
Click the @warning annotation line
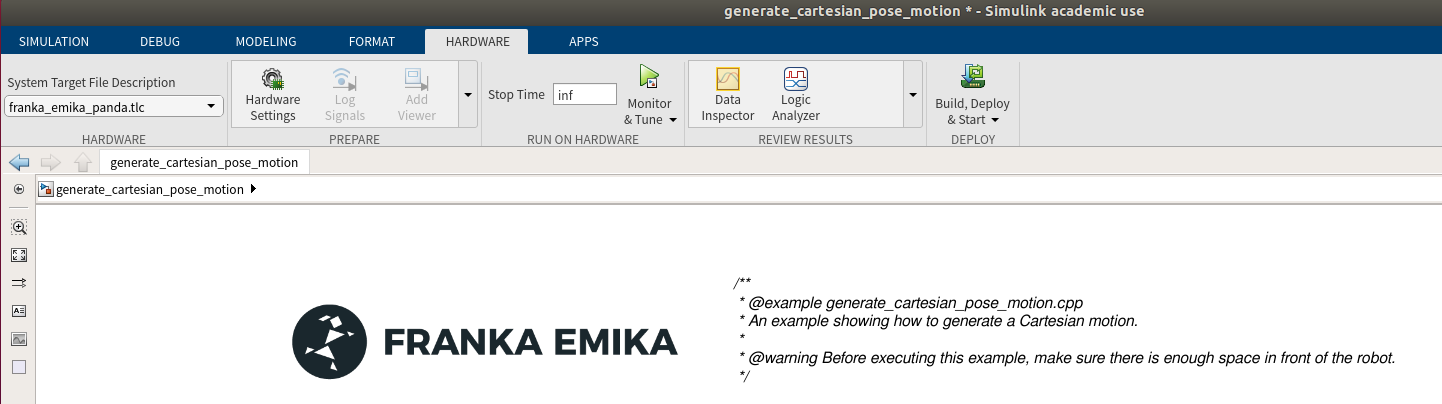click(x=1066, y=358)
